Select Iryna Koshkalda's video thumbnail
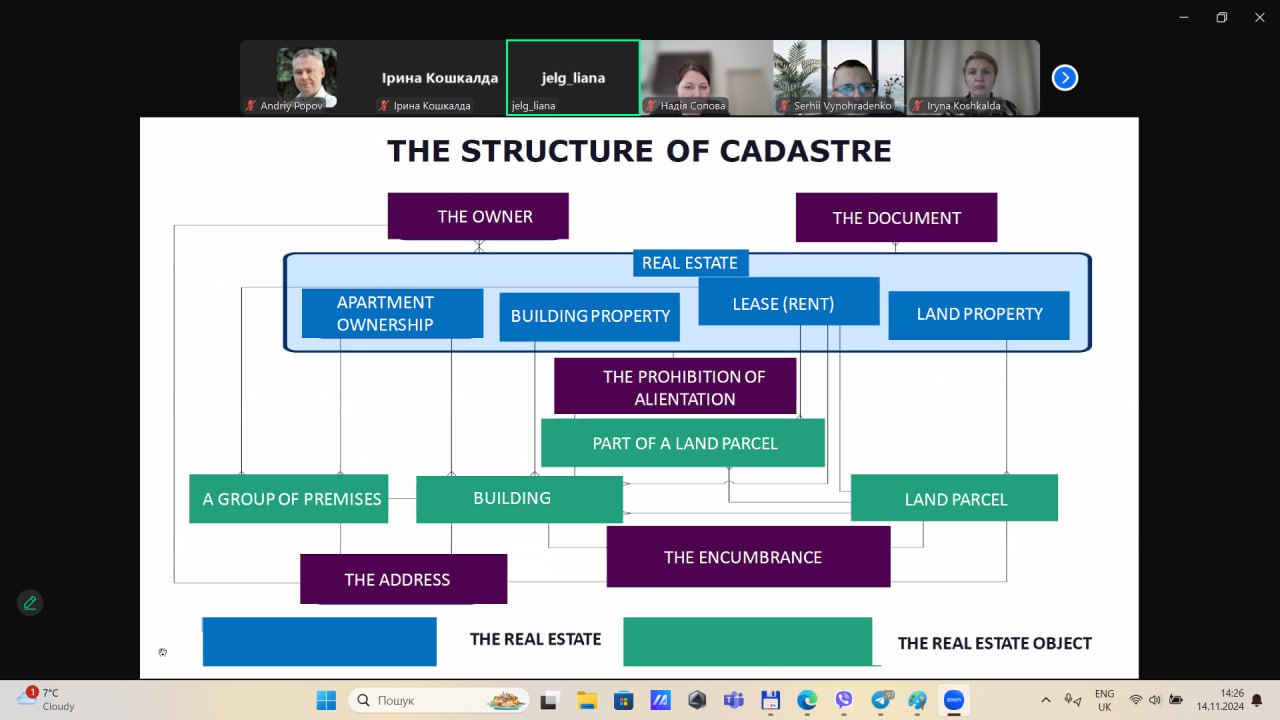Image resolution: width=1280 pixels, height=720 pixels. pyautogui.click(x=973, y=78)
